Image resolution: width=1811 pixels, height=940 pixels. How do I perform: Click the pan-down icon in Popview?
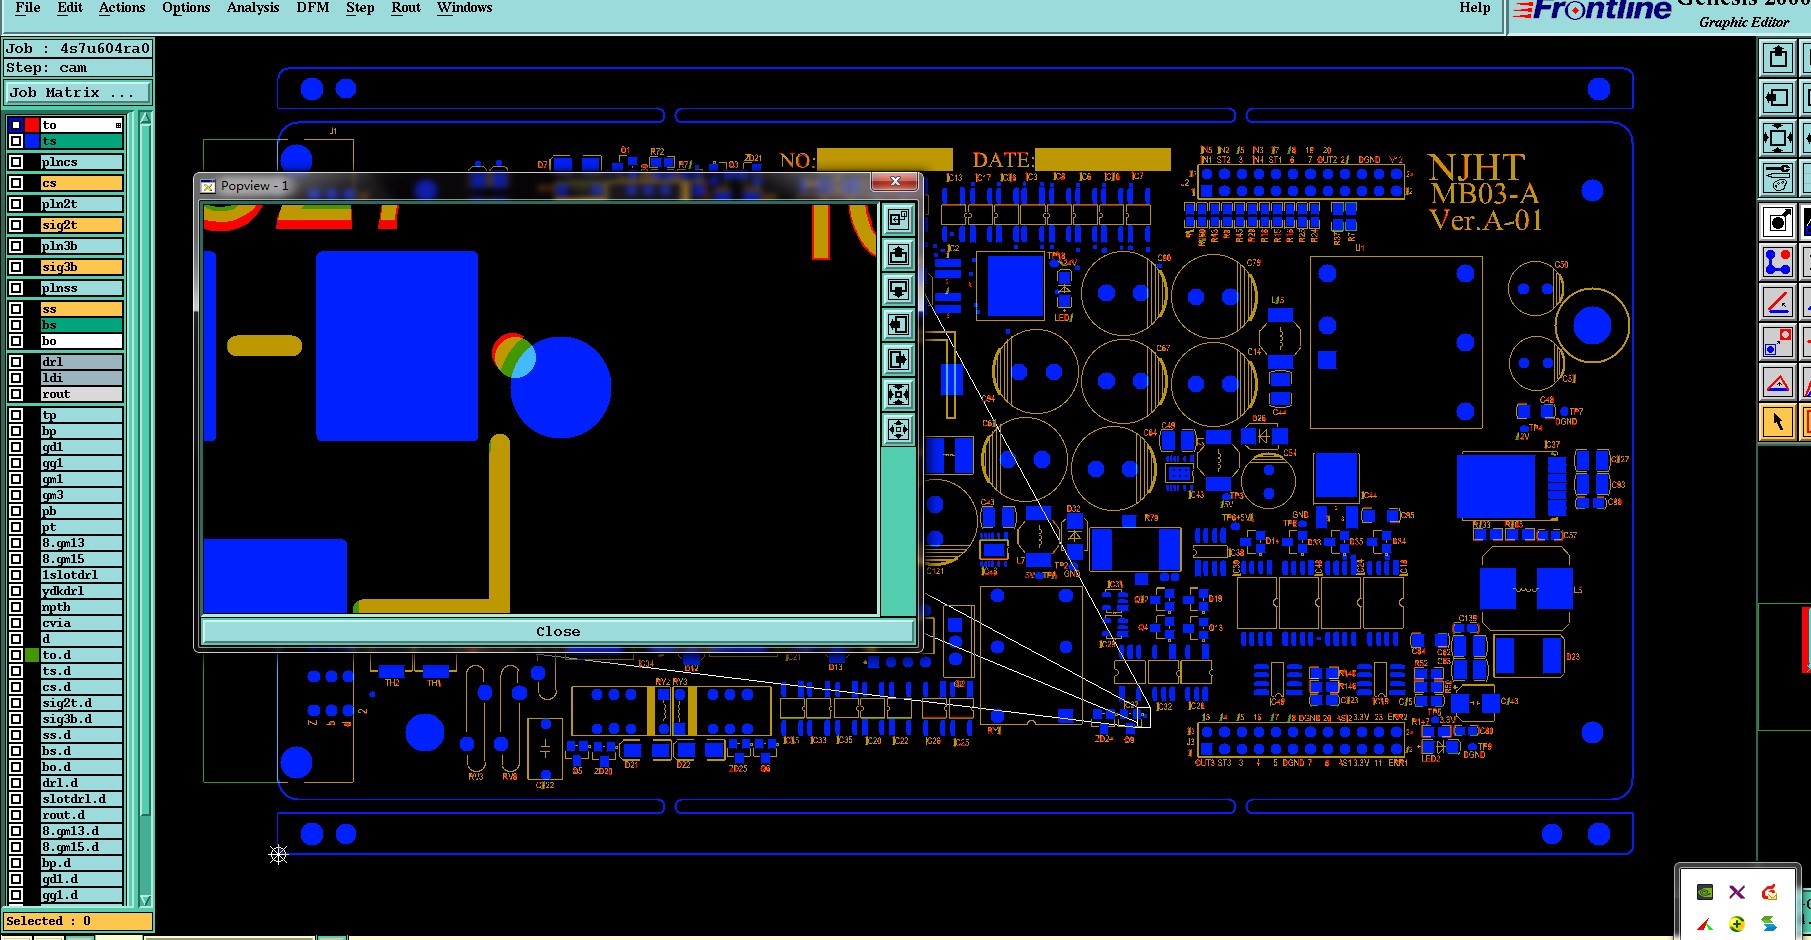[x=899, y=289]
